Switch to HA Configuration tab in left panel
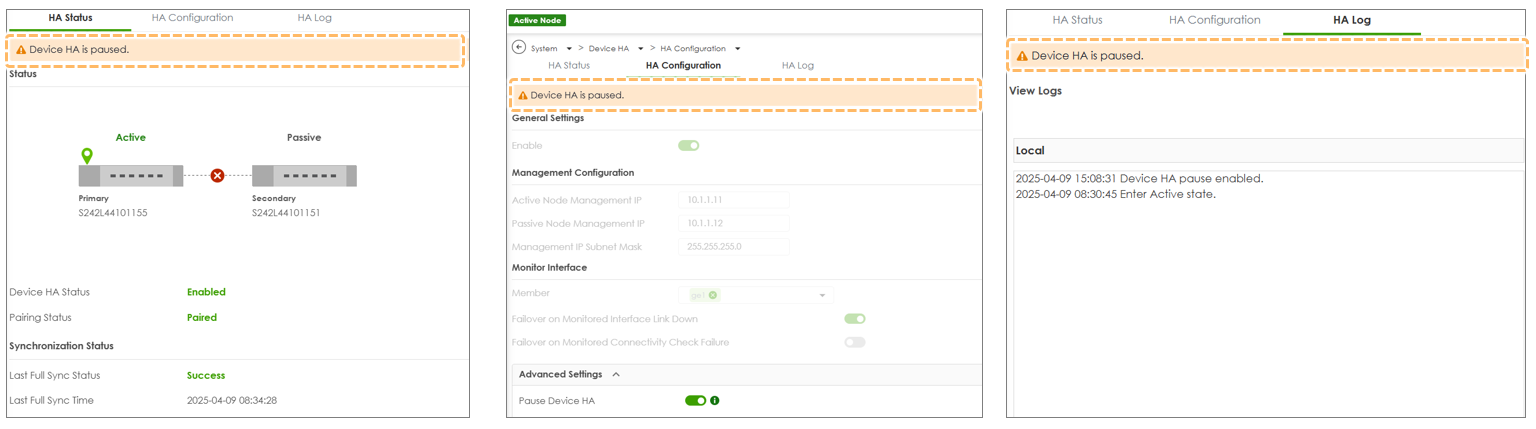Screen dimensions: 1536x429 click(192, 18)
